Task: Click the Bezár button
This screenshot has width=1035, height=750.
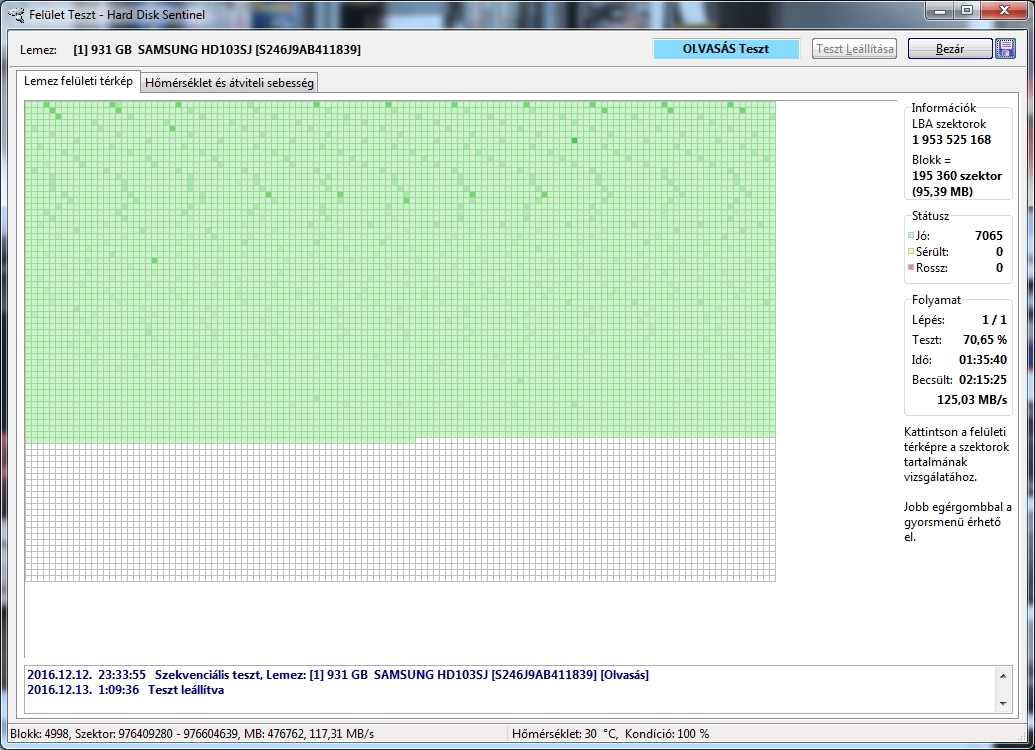Action: (950, 48)
